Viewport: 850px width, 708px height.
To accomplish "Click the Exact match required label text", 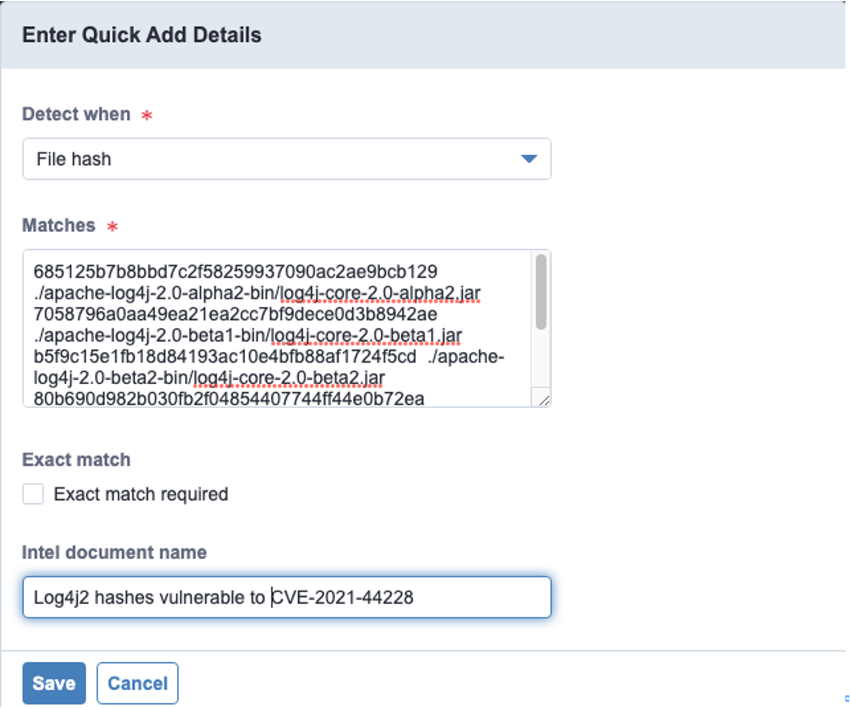I will click(141, 494).
